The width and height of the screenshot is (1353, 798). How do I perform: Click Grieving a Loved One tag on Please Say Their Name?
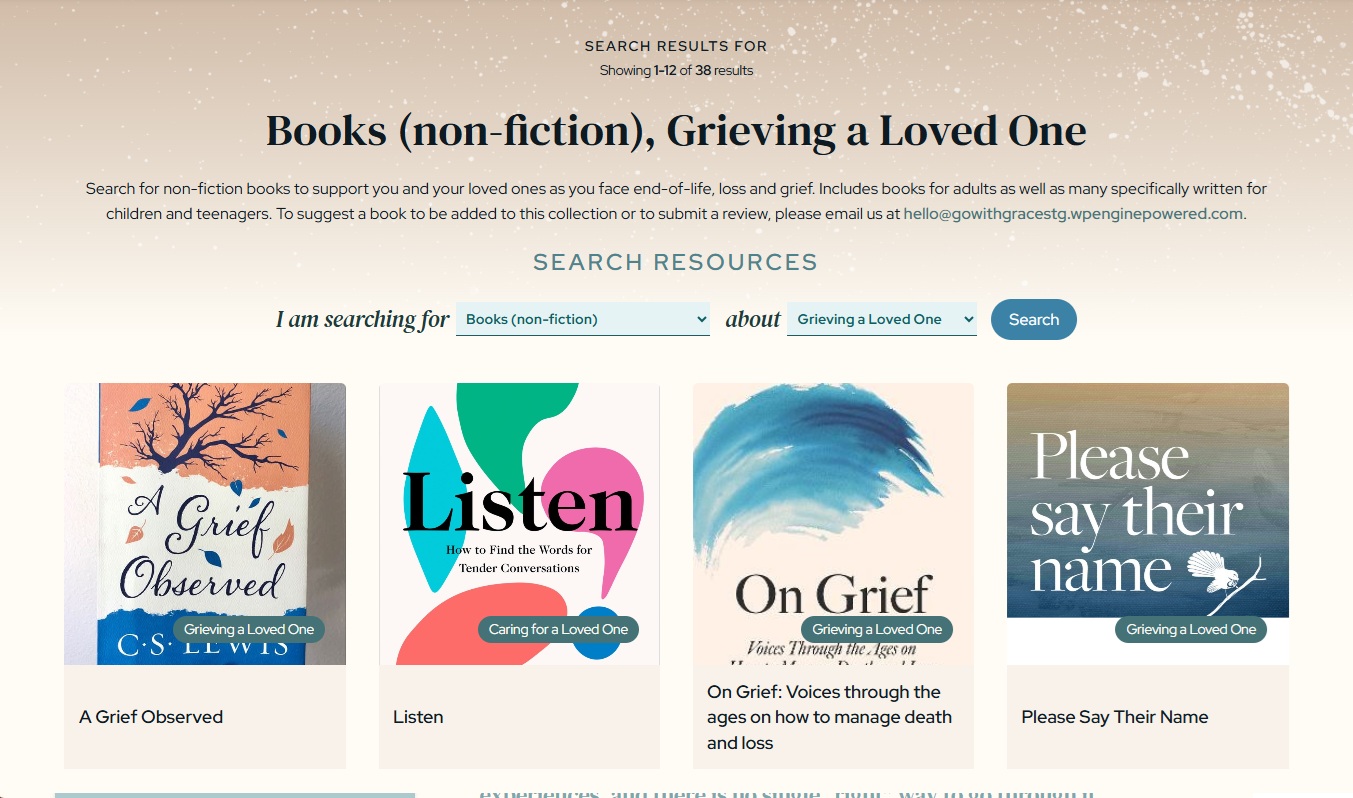(1191, 629)
